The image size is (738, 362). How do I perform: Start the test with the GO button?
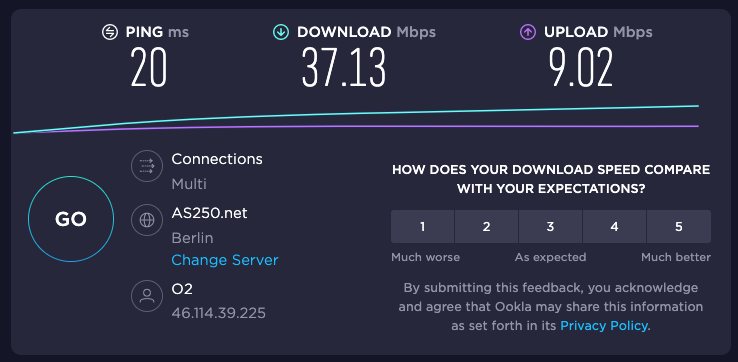(71, 219)
